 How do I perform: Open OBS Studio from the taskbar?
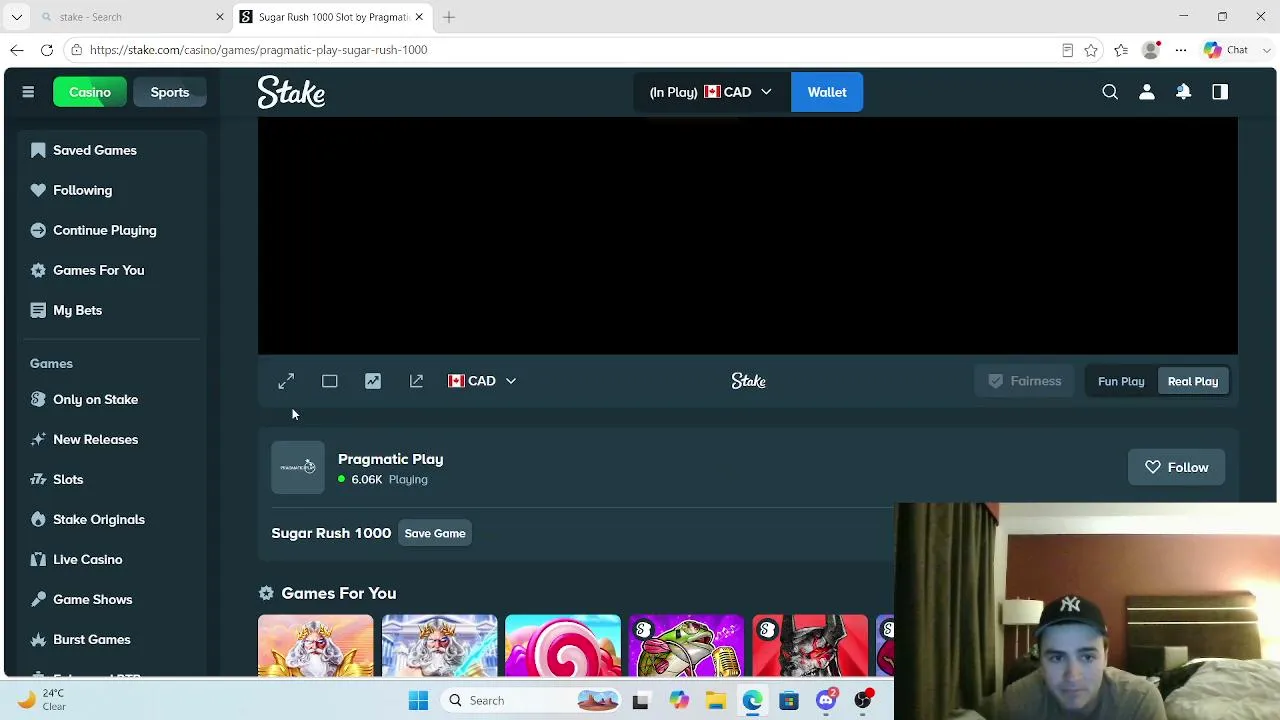863,700
